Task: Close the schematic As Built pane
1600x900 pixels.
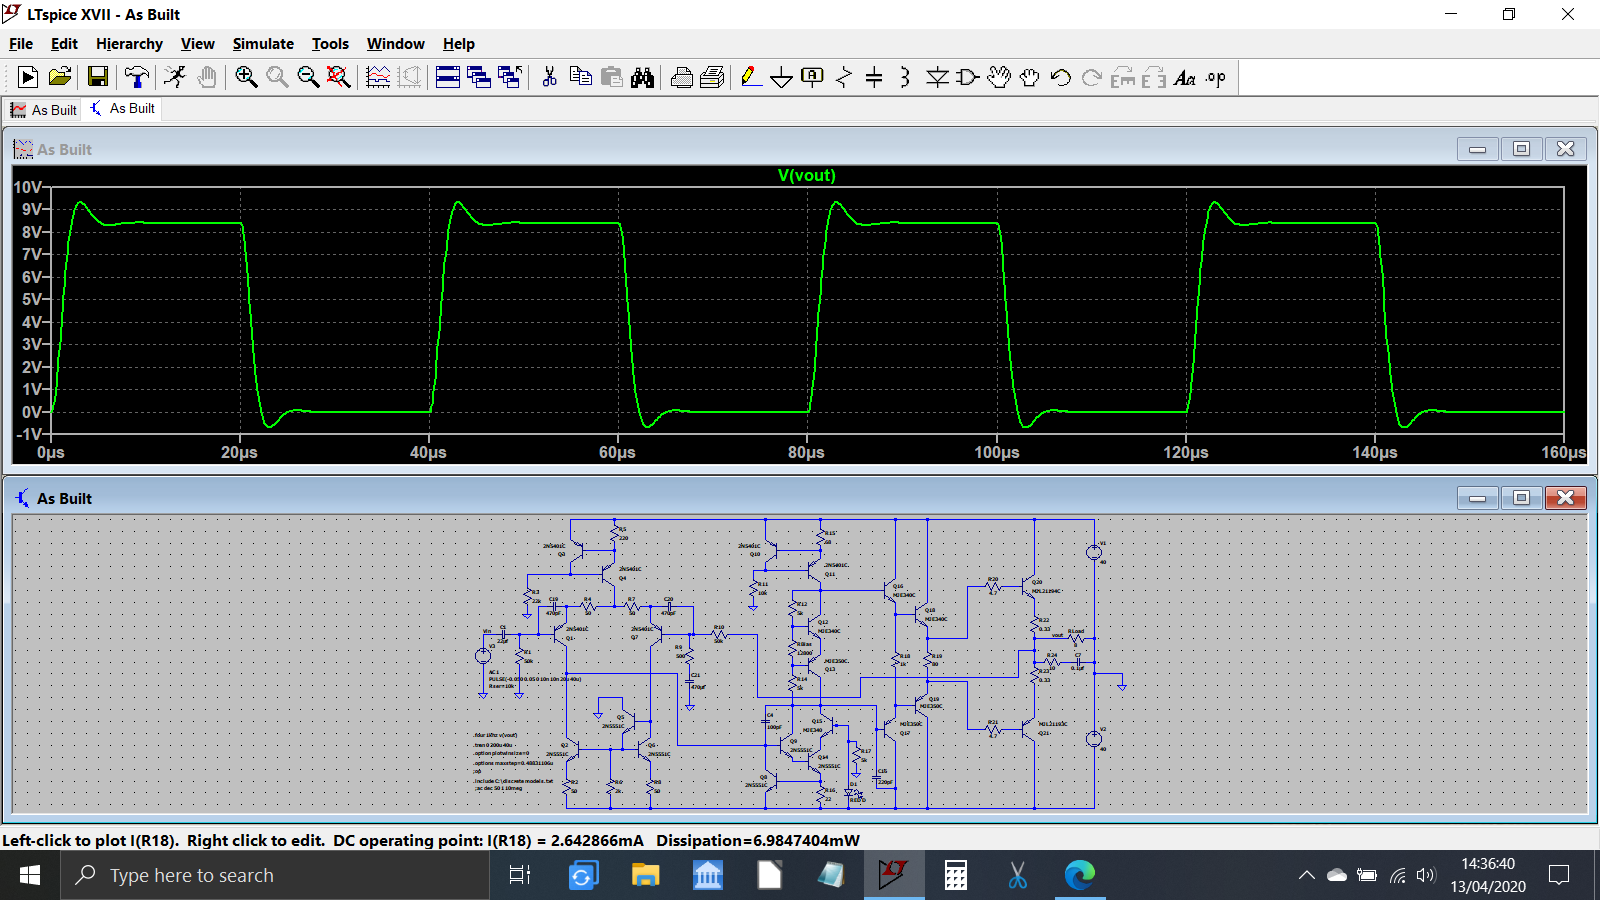Action: pos(1565,498)
